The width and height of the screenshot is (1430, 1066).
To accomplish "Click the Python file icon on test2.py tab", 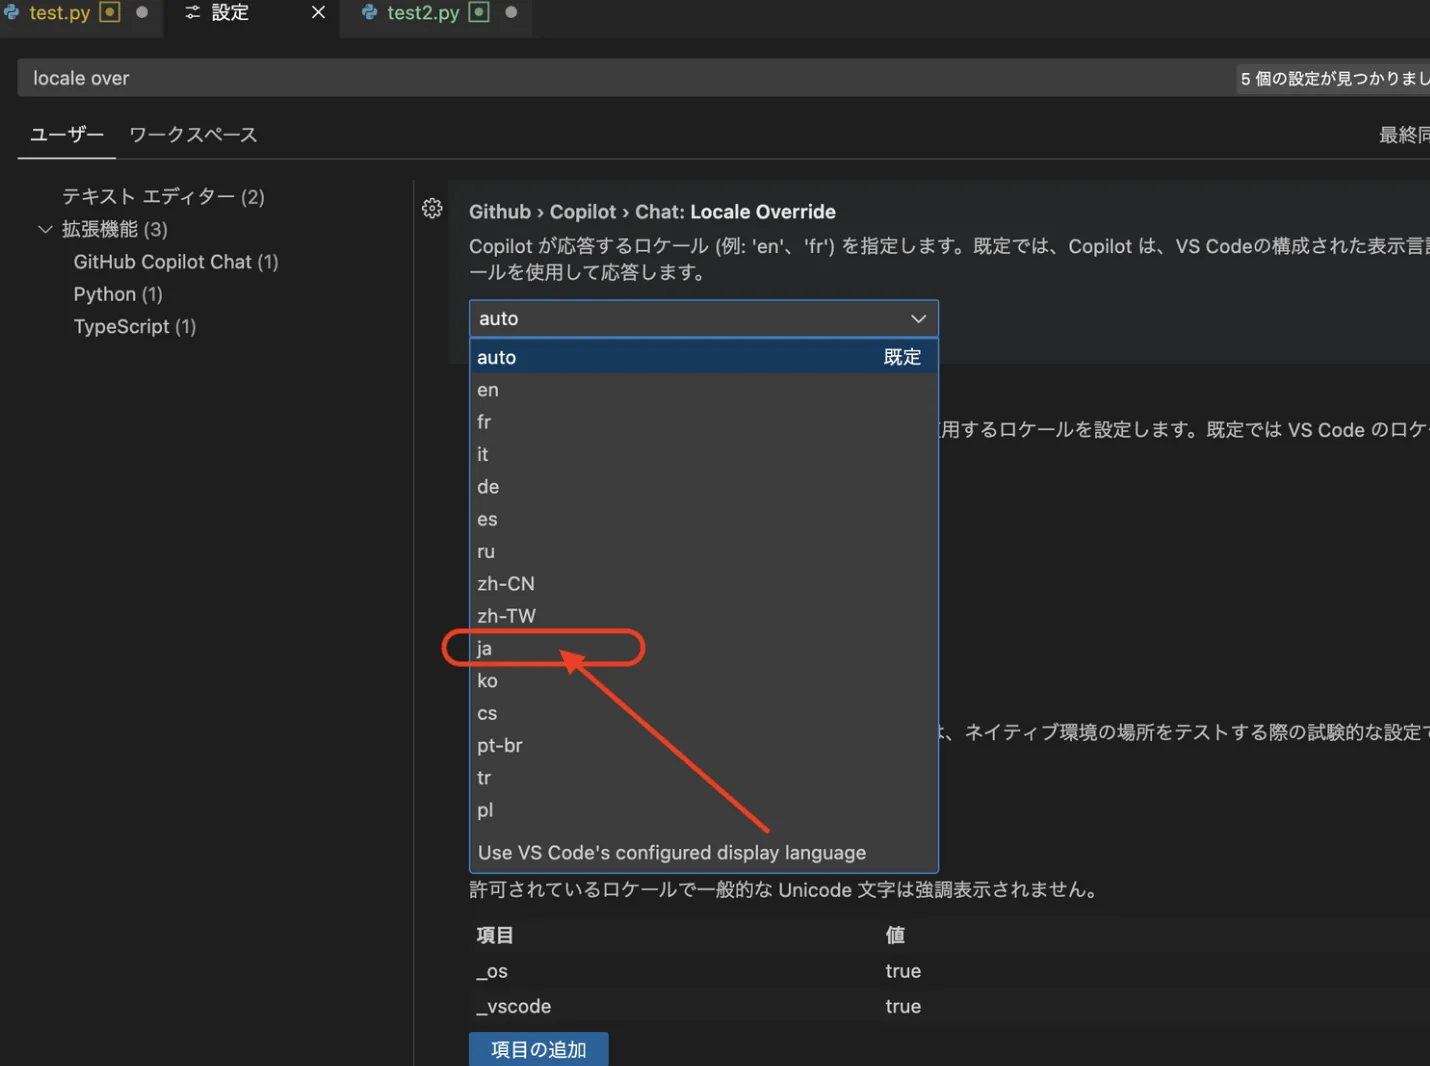I will coord(369,12).
